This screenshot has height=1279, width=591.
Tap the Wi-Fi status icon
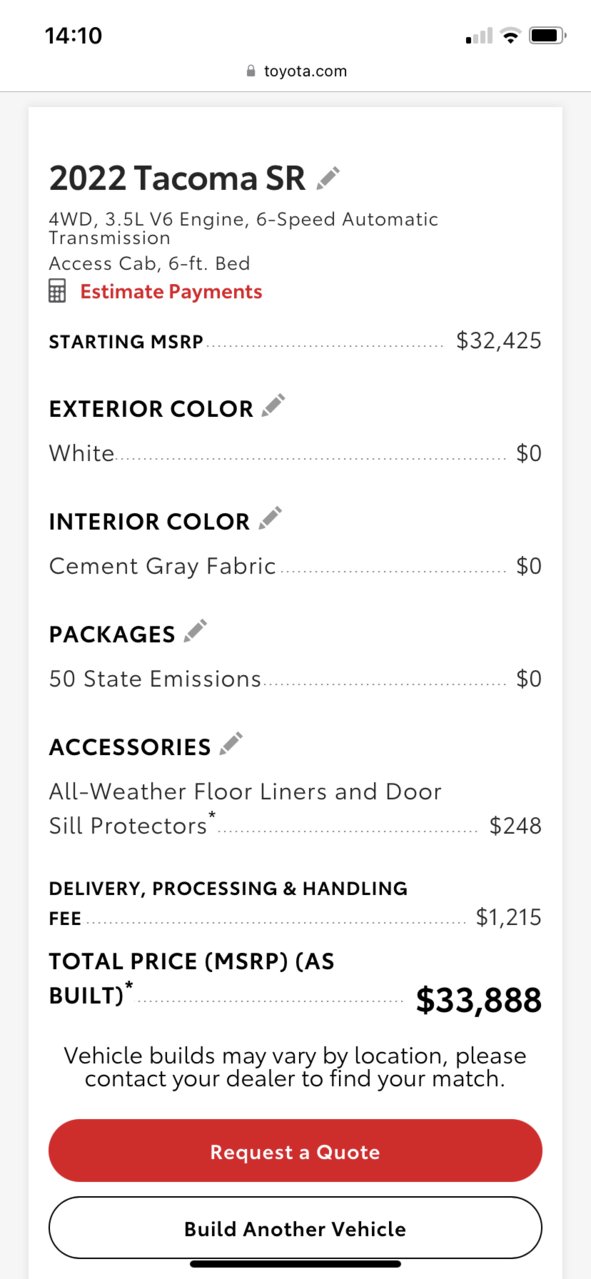point(511,36)
